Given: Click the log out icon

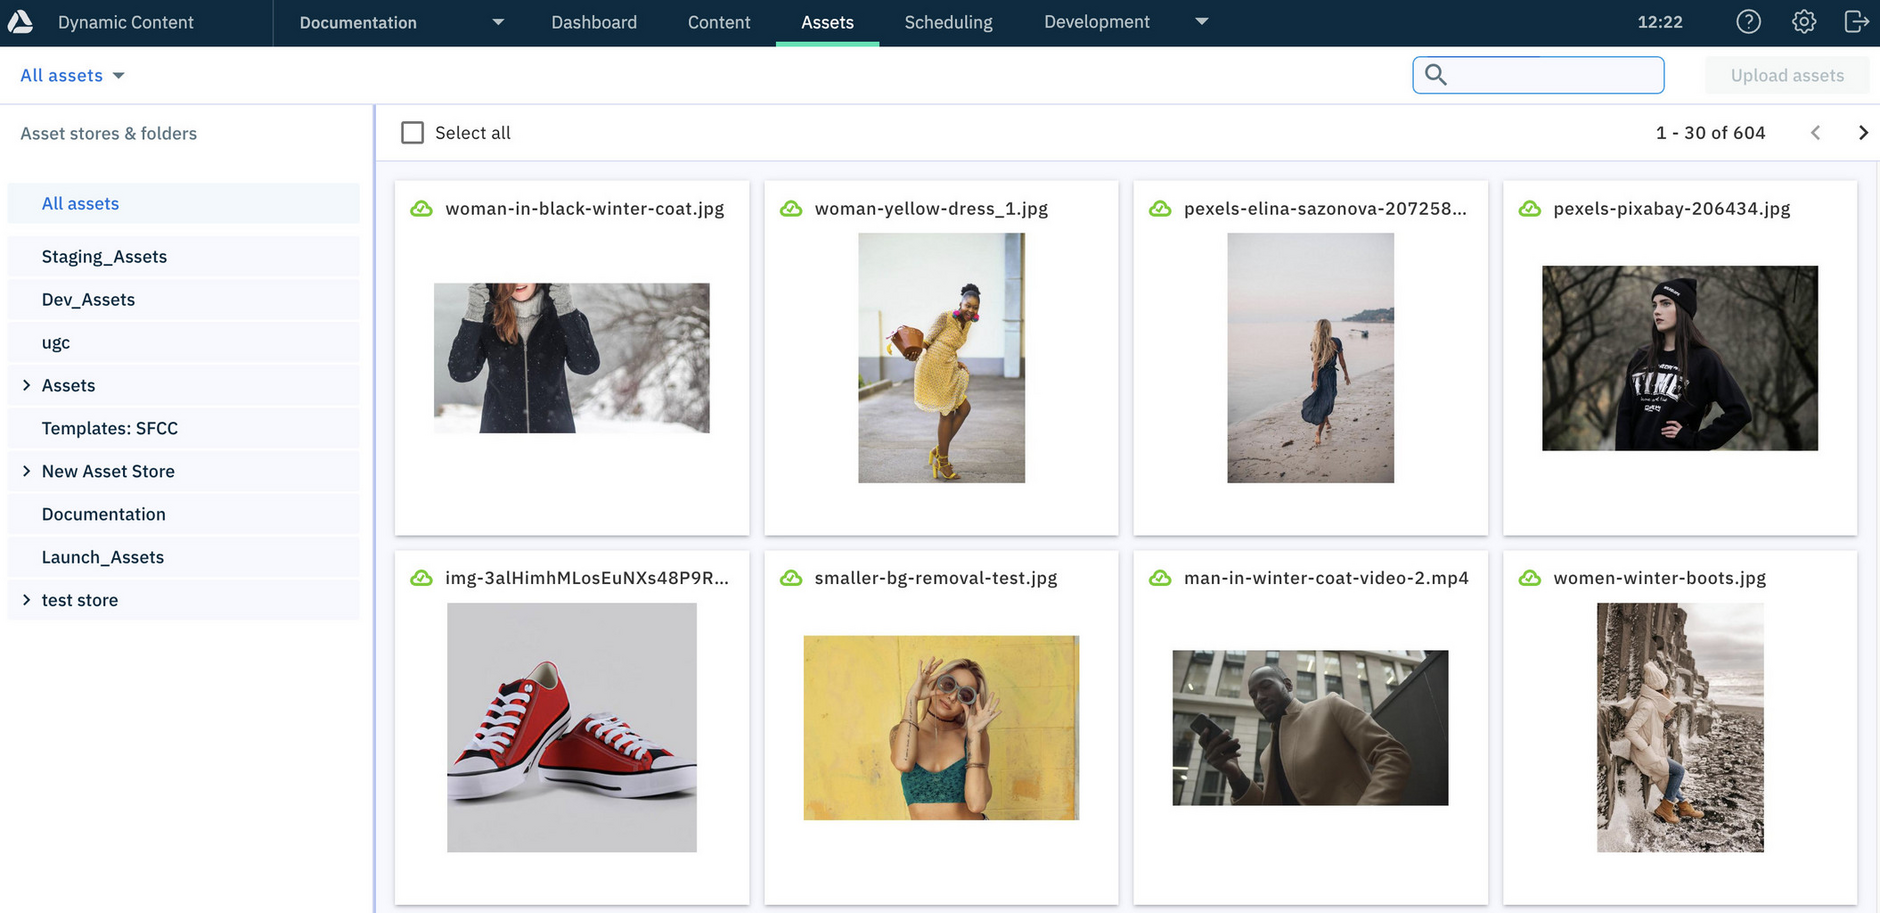Looking at the screenshot, I should click(1856, 22).
